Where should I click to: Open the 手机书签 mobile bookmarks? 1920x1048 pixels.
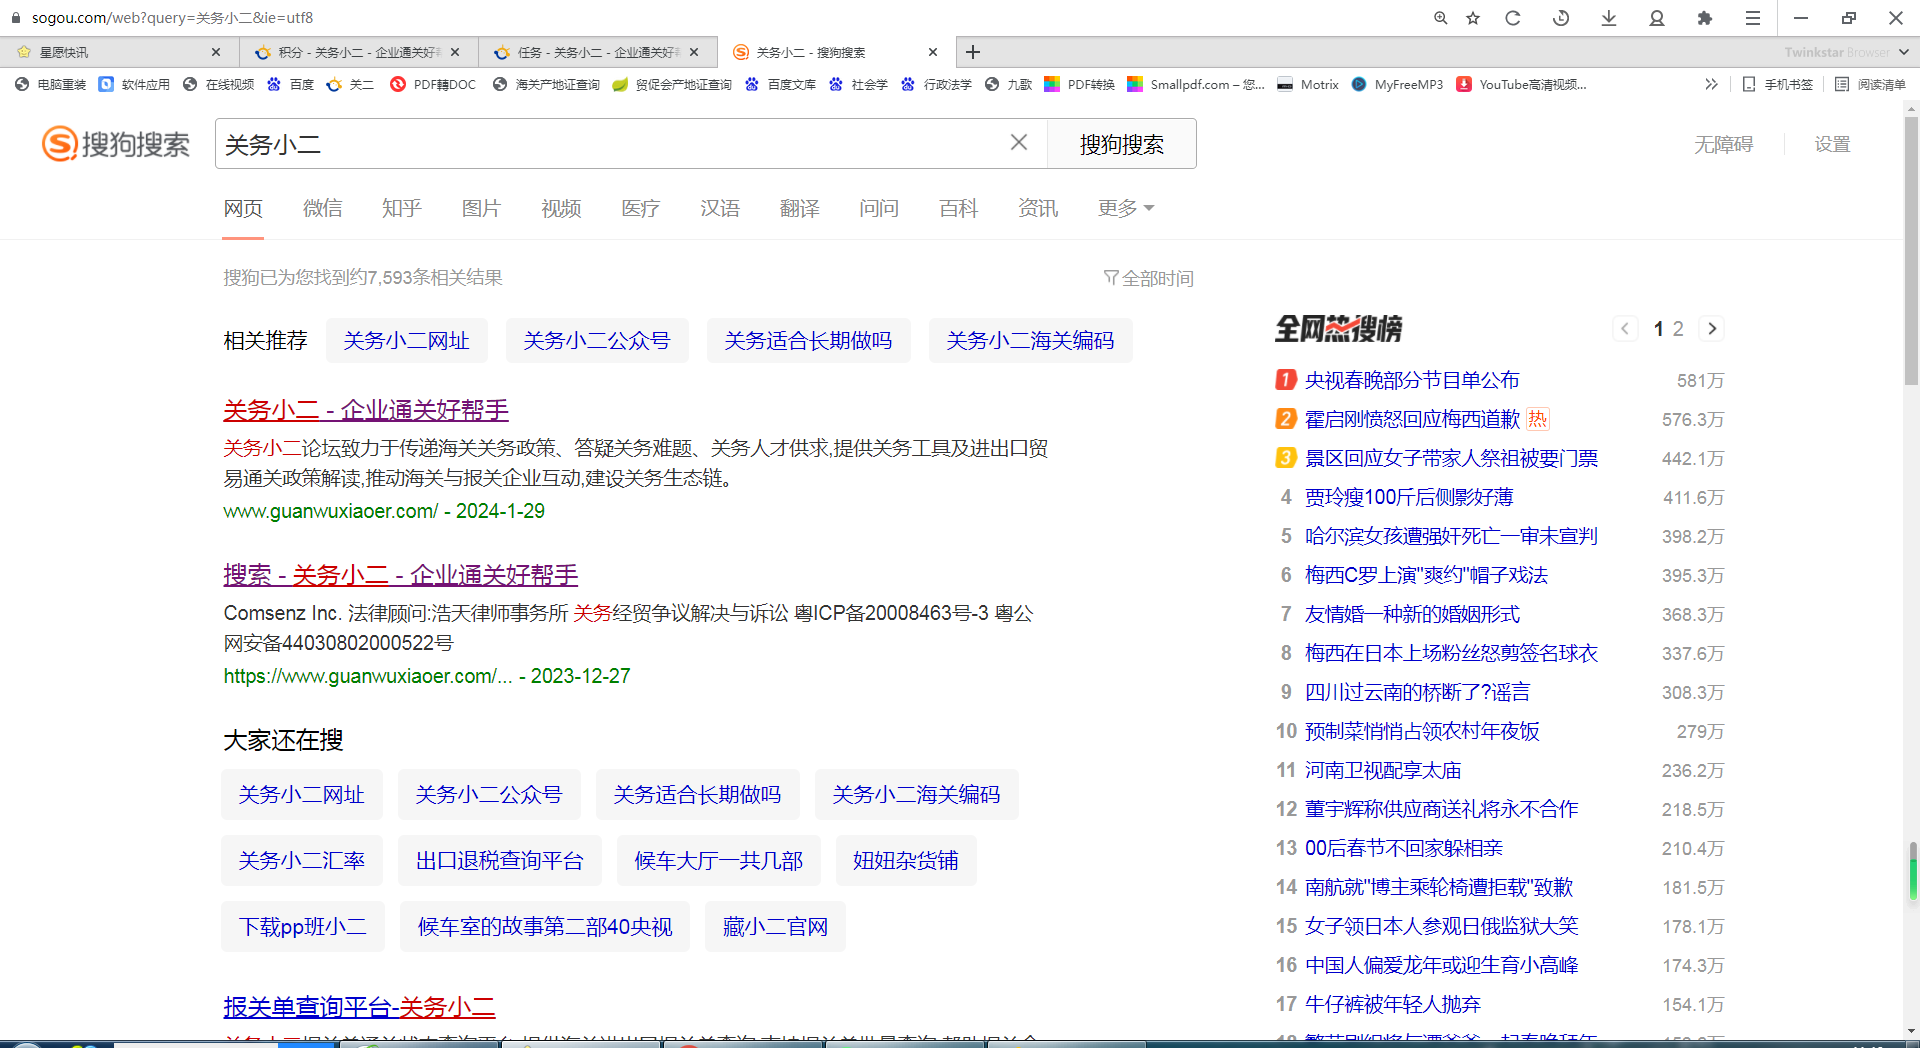(1778, 85)
